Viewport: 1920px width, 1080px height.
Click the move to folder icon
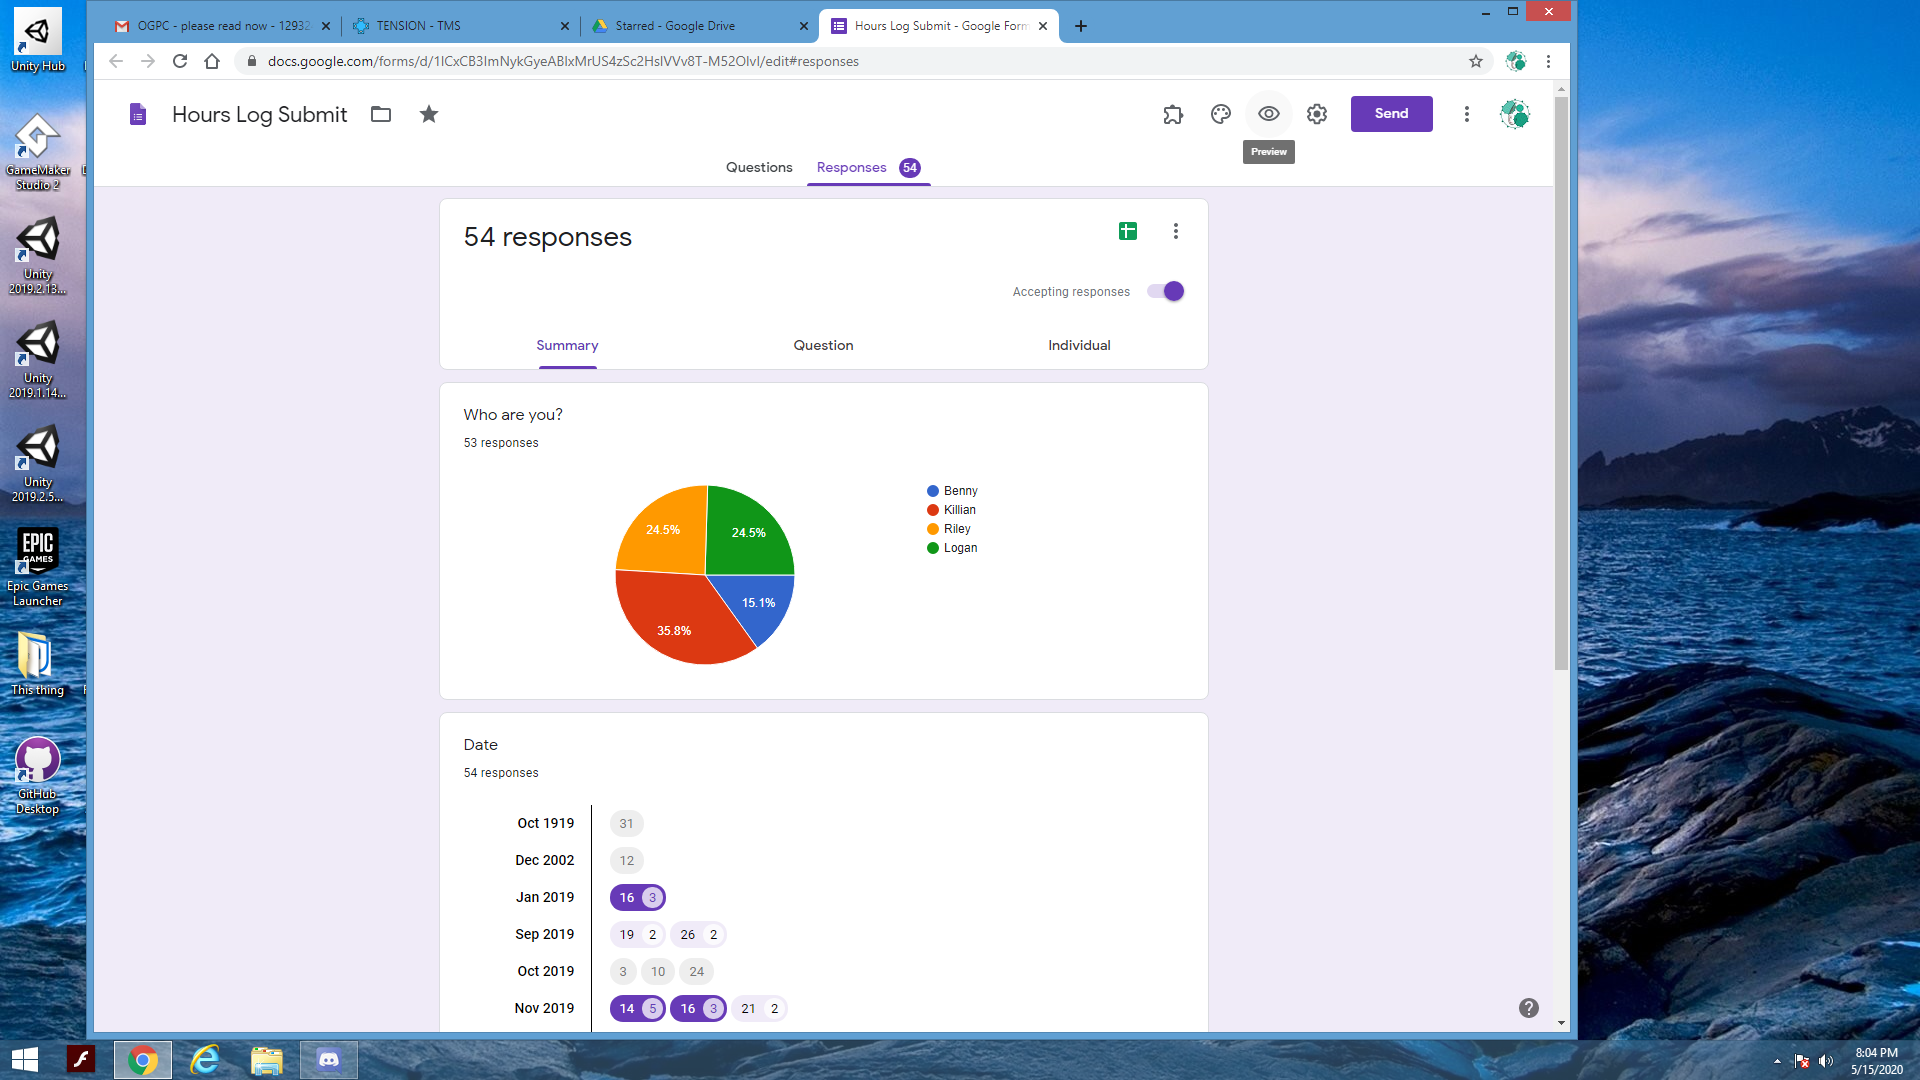(381, 114)
